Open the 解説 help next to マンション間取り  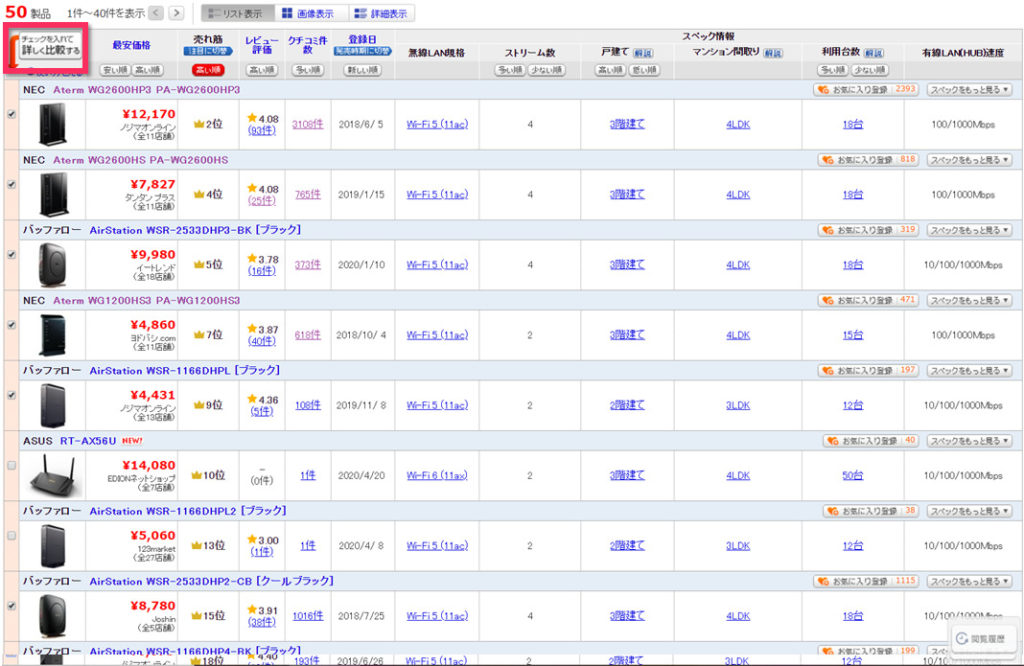click(773, 53)
